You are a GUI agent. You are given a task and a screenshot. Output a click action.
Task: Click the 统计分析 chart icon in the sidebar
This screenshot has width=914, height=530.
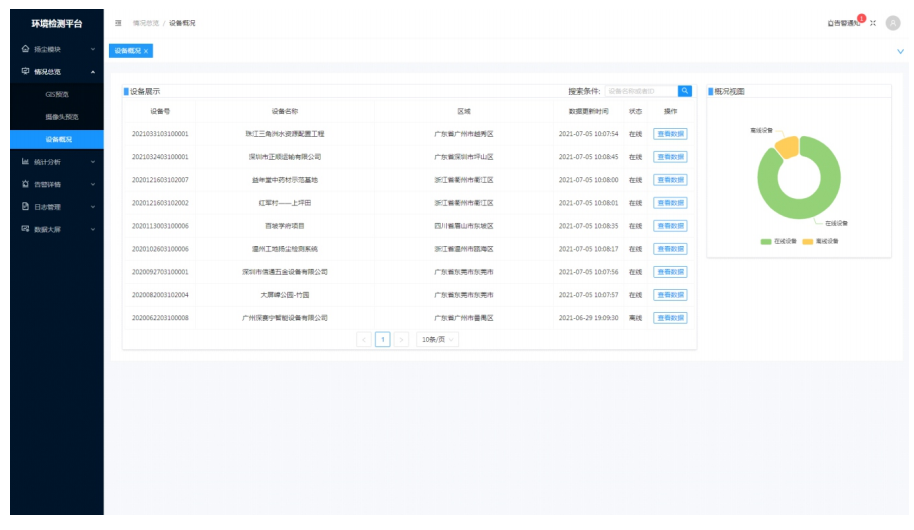[x=25, y=162]
